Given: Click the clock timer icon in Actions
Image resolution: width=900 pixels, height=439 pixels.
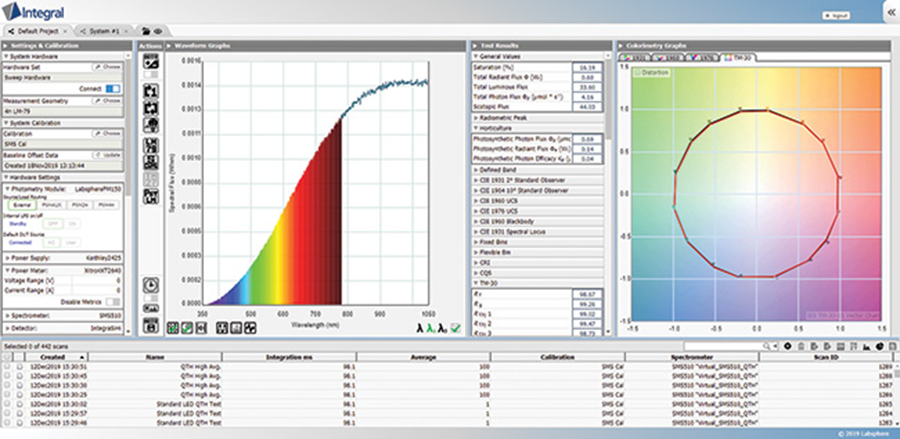Looking at the screenshot, I should coord(151,285).
